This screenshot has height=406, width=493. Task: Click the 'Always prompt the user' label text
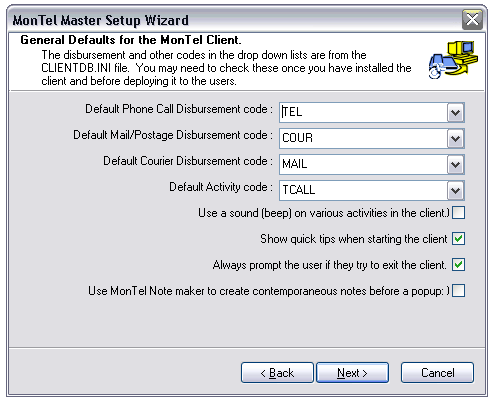[x=329, y=265]
